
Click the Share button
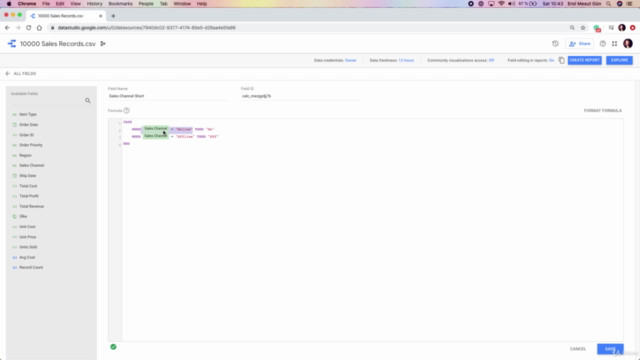(580, 44)
